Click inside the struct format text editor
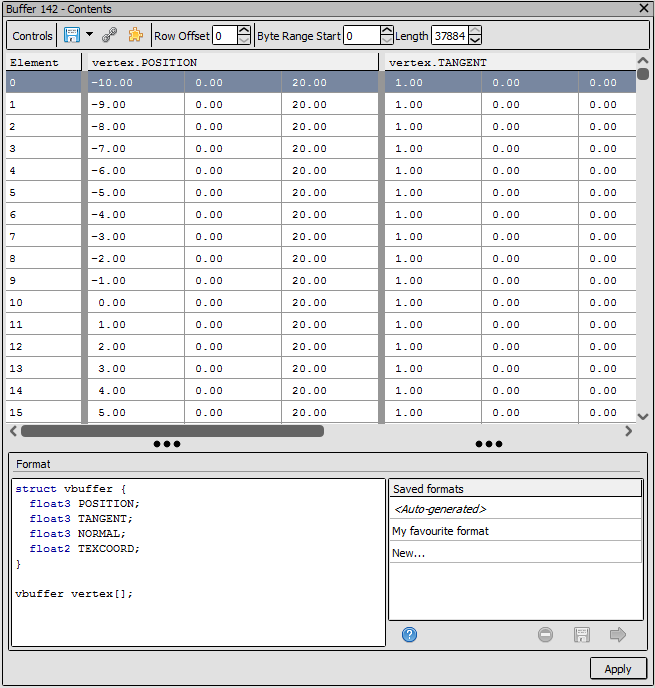 198,563
